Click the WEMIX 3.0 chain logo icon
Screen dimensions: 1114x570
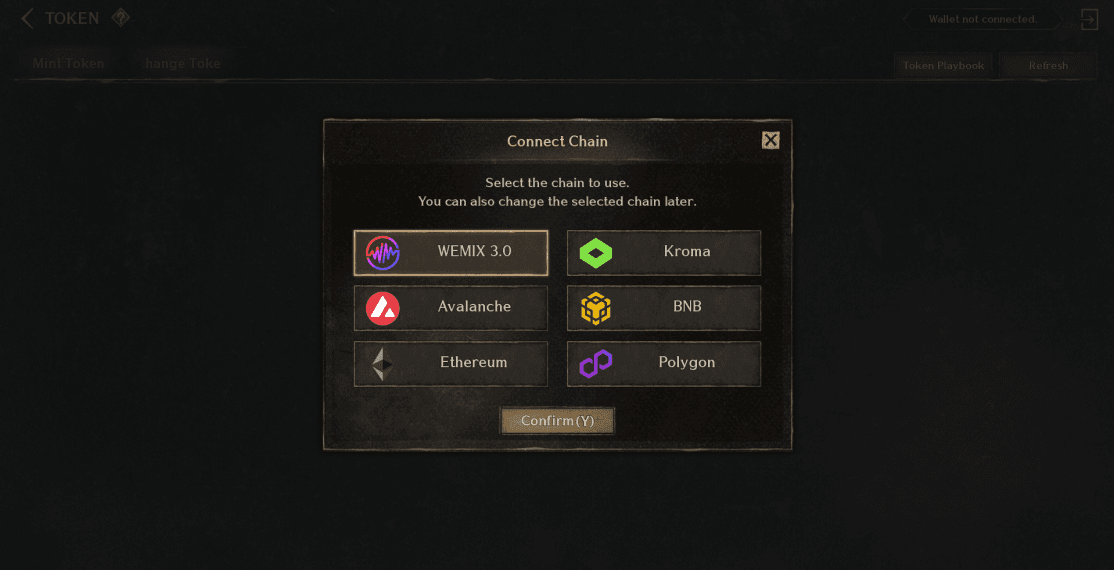(382, 253)
